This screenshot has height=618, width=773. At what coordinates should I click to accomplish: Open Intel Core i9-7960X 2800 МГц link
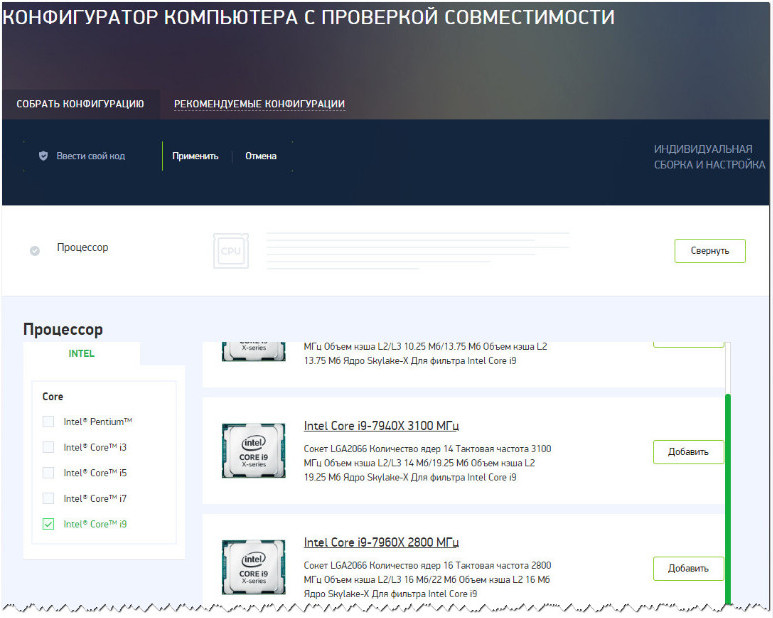tap(381, 543)
